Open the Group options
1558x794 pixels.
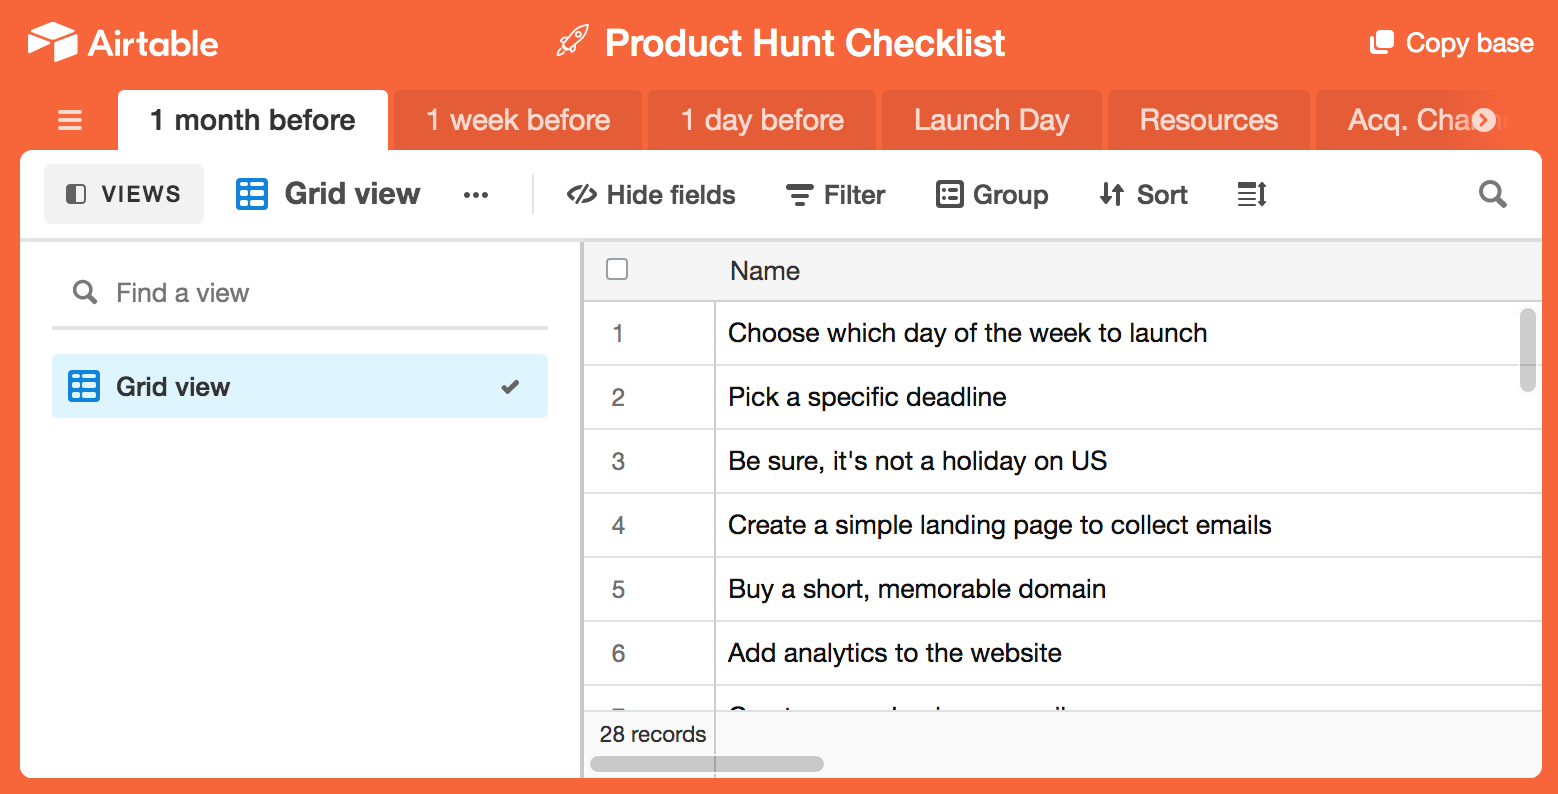pos(992,195)
